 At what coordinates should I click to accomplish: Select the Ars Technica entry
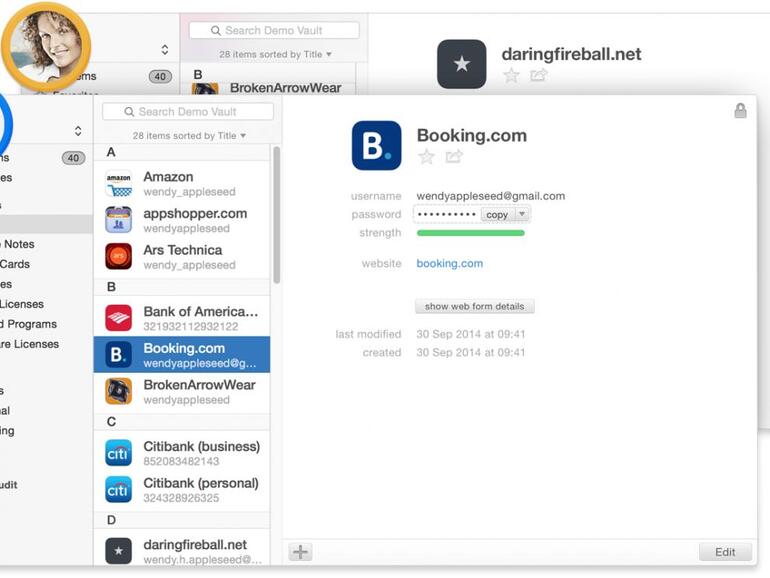[182, 257]
